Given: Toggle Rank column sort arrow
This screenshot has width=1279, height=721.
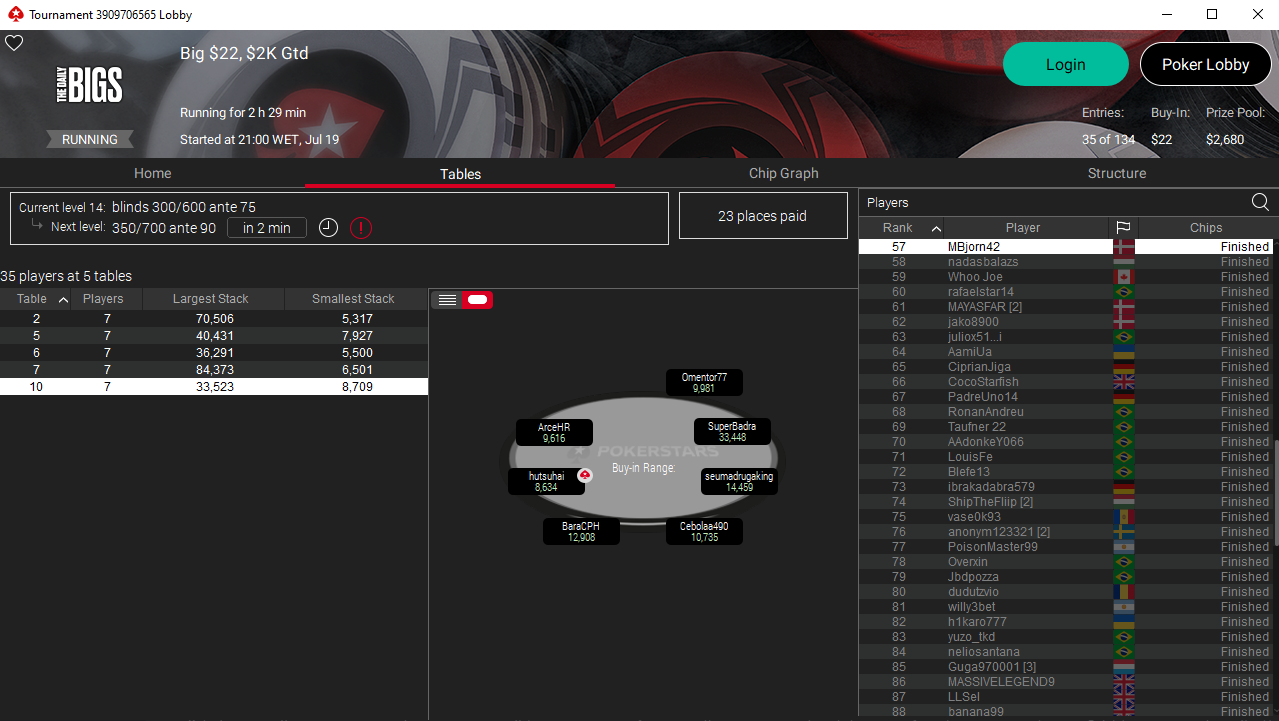Looking at the screenshot, I should click(x=936, y=228).
